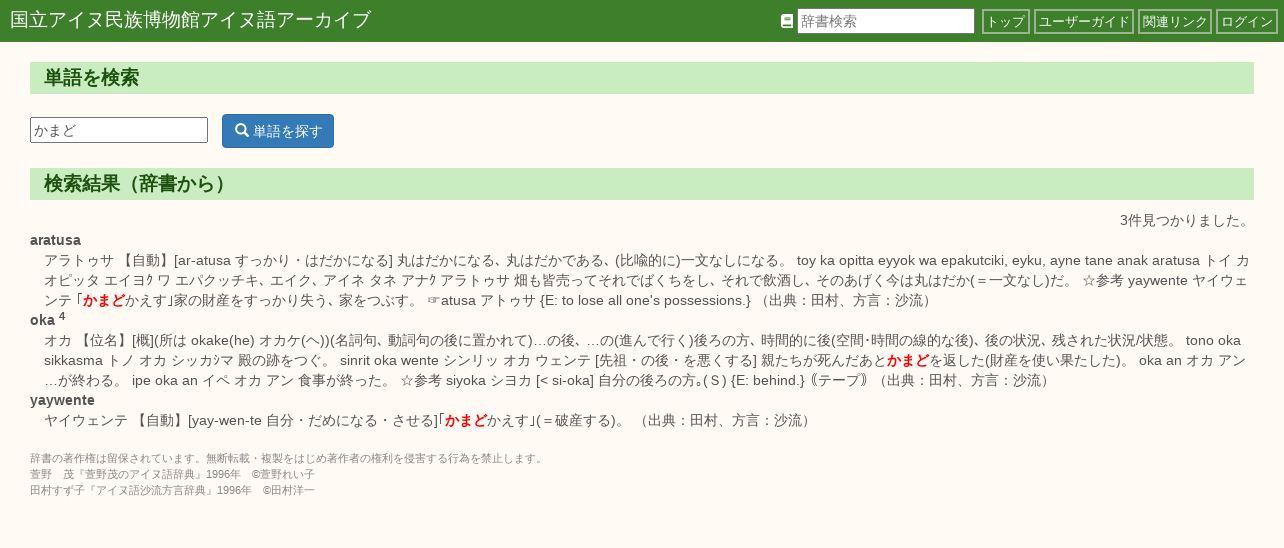This screenshot has height=548, width=1284.
Task: Click highlighted かまど in the yaywente entry
Action: pyautogui.click(x=466, y=420)
